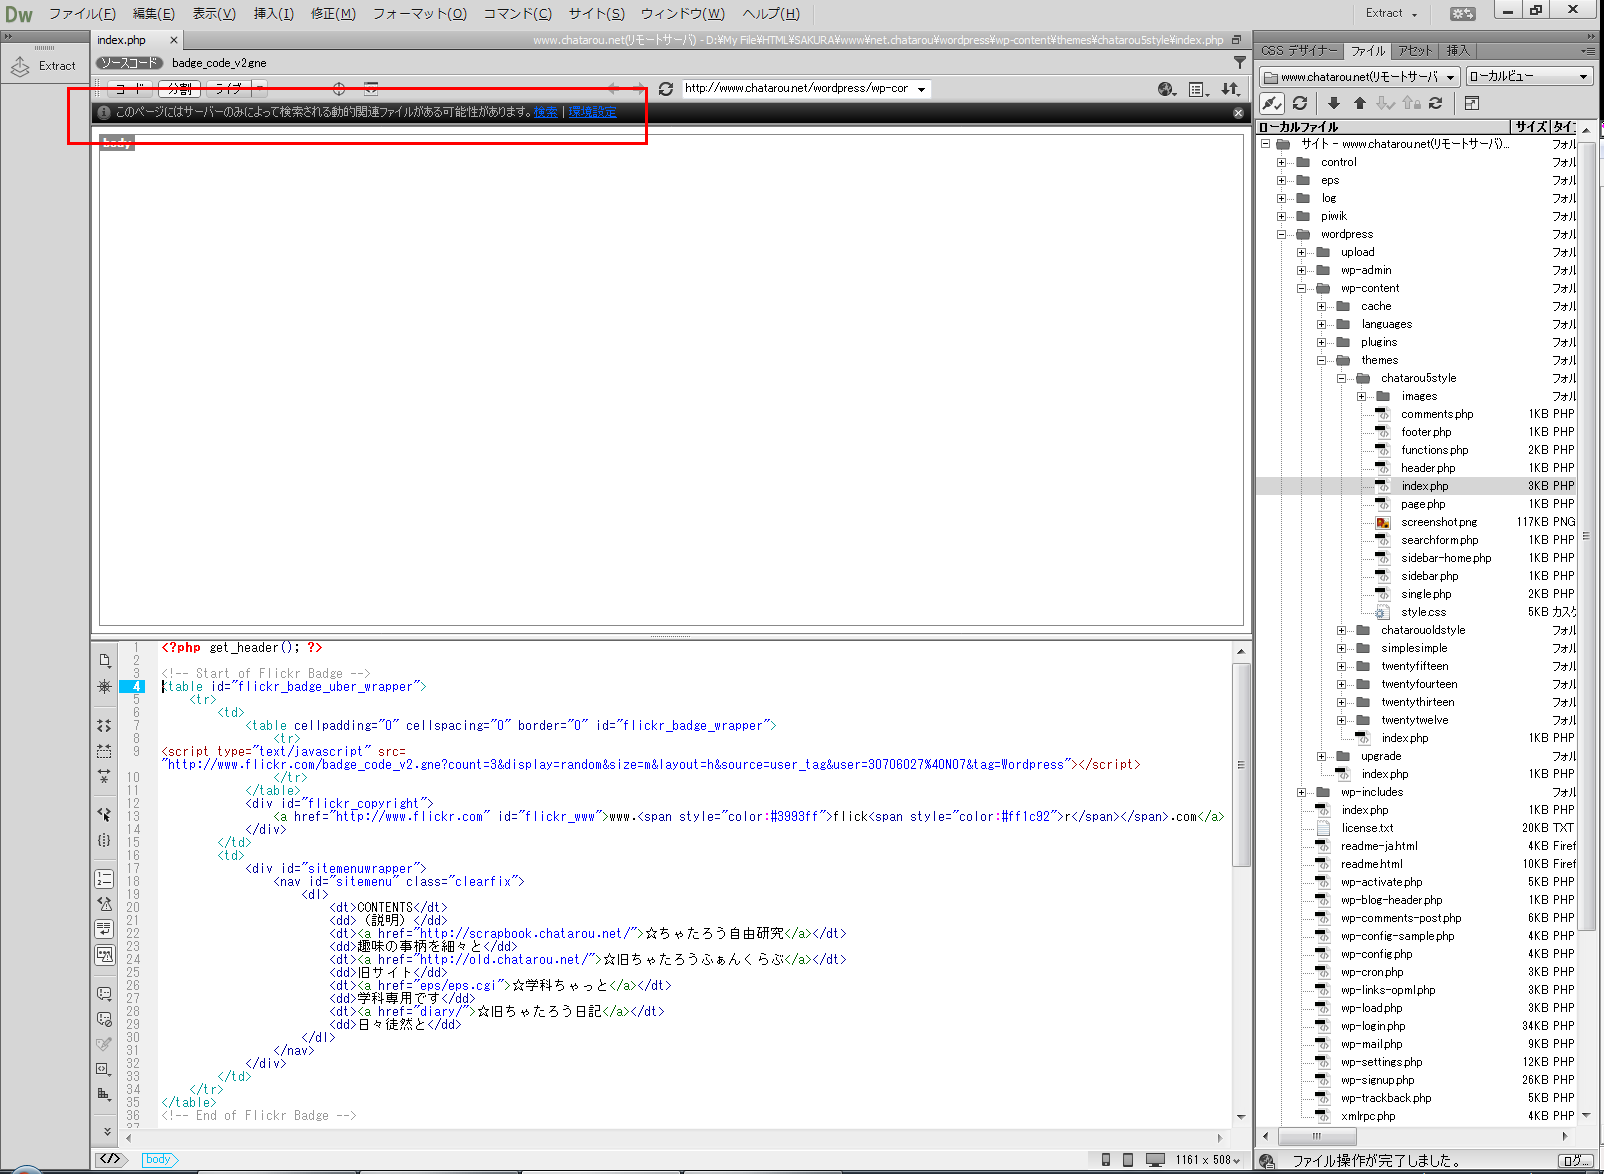Click the Inspect mode crosshair icon
This screenshot has width=1604, height=1174.
click(x=339, y=89)
